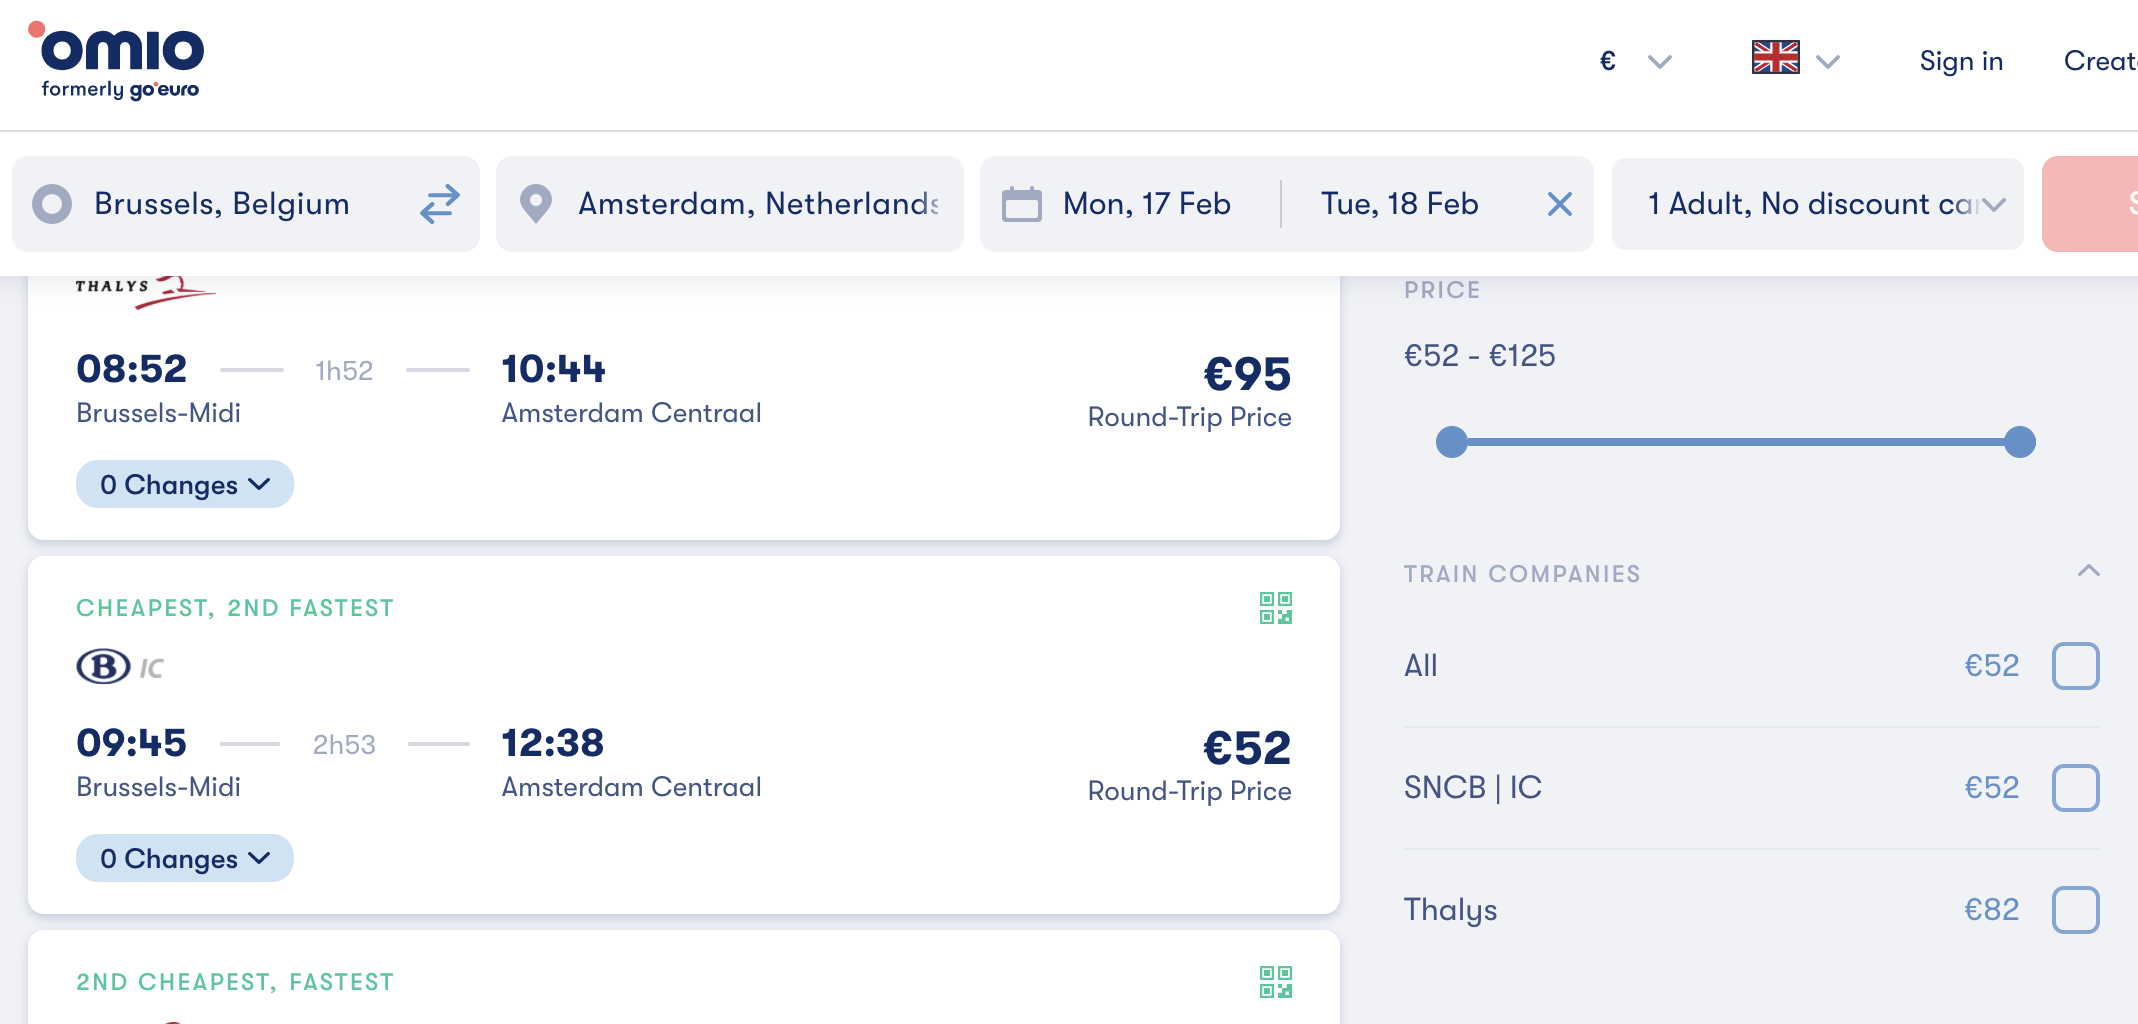Open the euro currency dropdown
Viewport: 2138px width, 1024px height.
click(1634, 61)
